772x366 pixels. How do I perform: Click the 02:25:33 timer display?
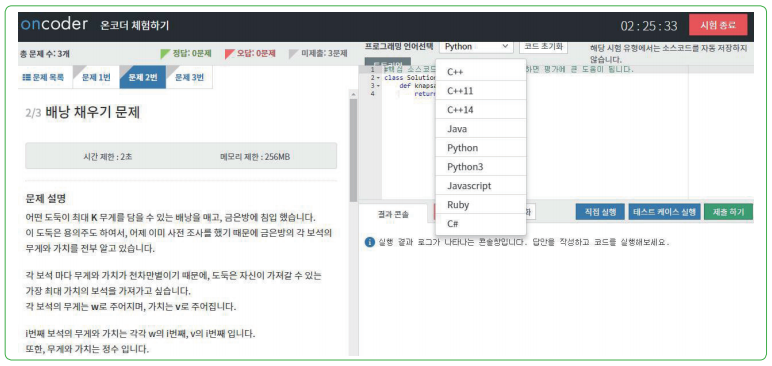click(649, 26)
